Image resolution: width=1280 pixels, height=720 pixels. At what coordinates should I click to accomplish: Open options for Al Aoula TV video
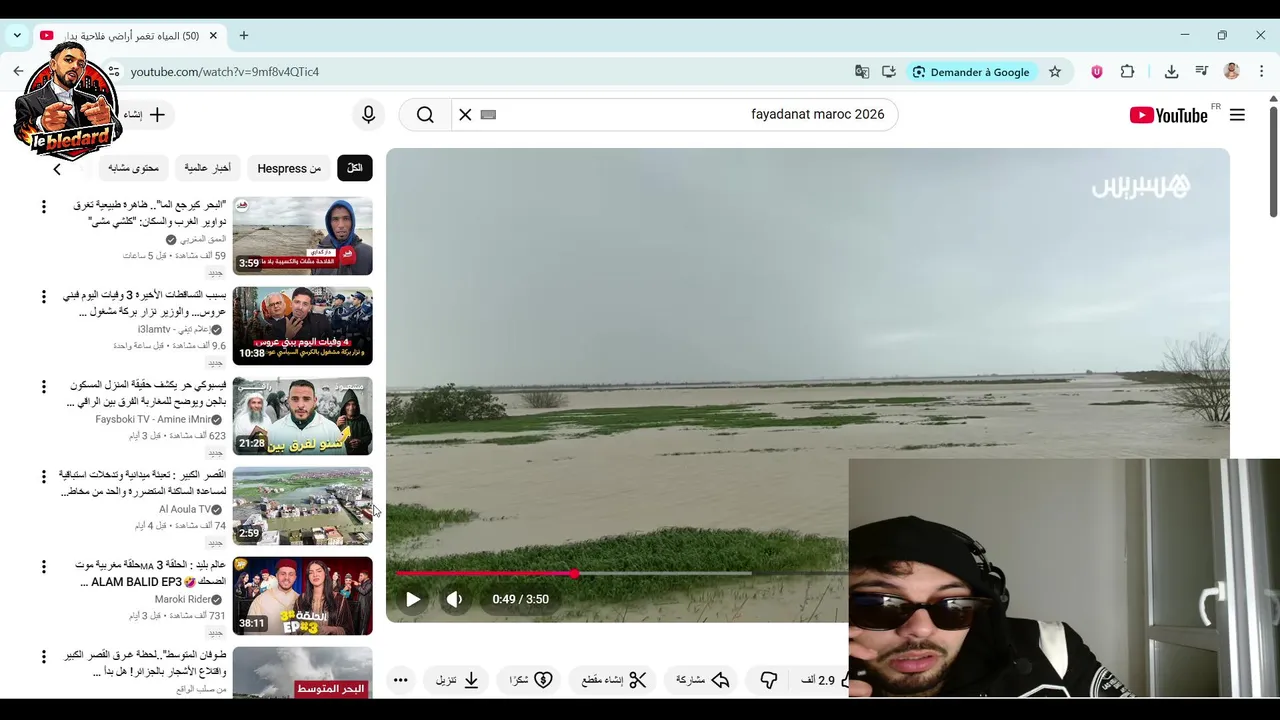point(43,477)
